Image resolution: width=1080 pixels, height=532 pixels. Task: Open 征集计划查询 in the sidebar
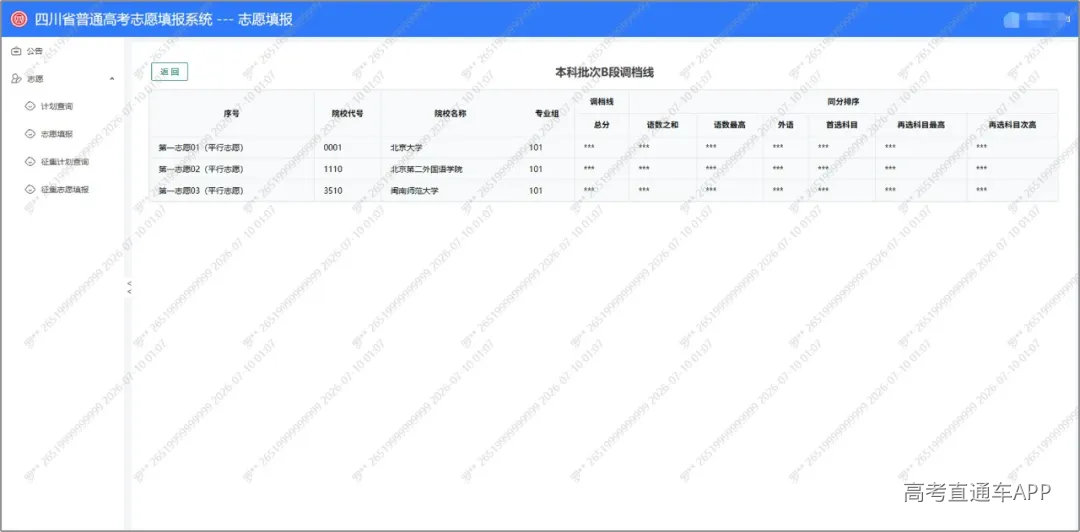pos(65,161)
